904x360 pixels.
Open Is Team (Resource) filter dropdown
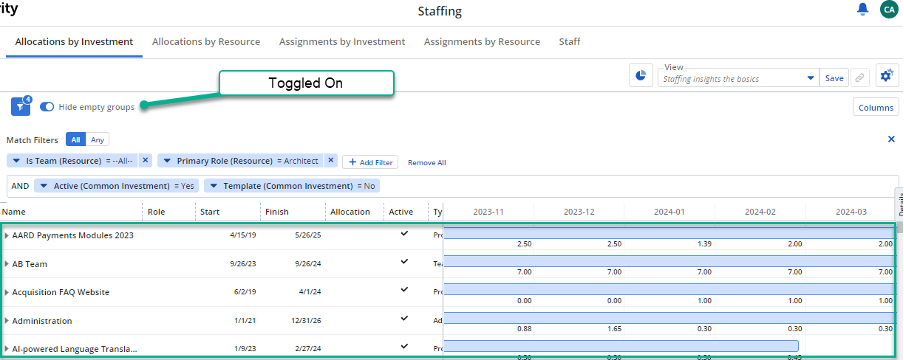click(16, 162)
